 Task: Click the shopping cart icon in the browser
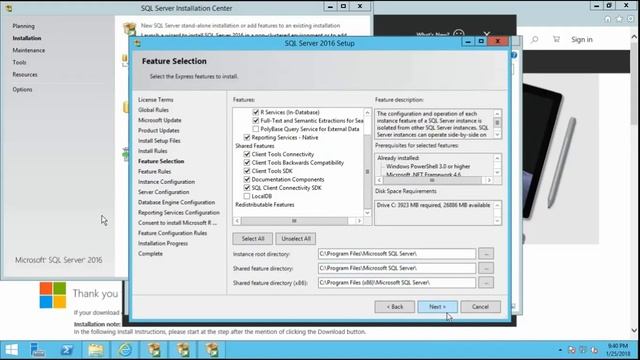click(556, 39)
